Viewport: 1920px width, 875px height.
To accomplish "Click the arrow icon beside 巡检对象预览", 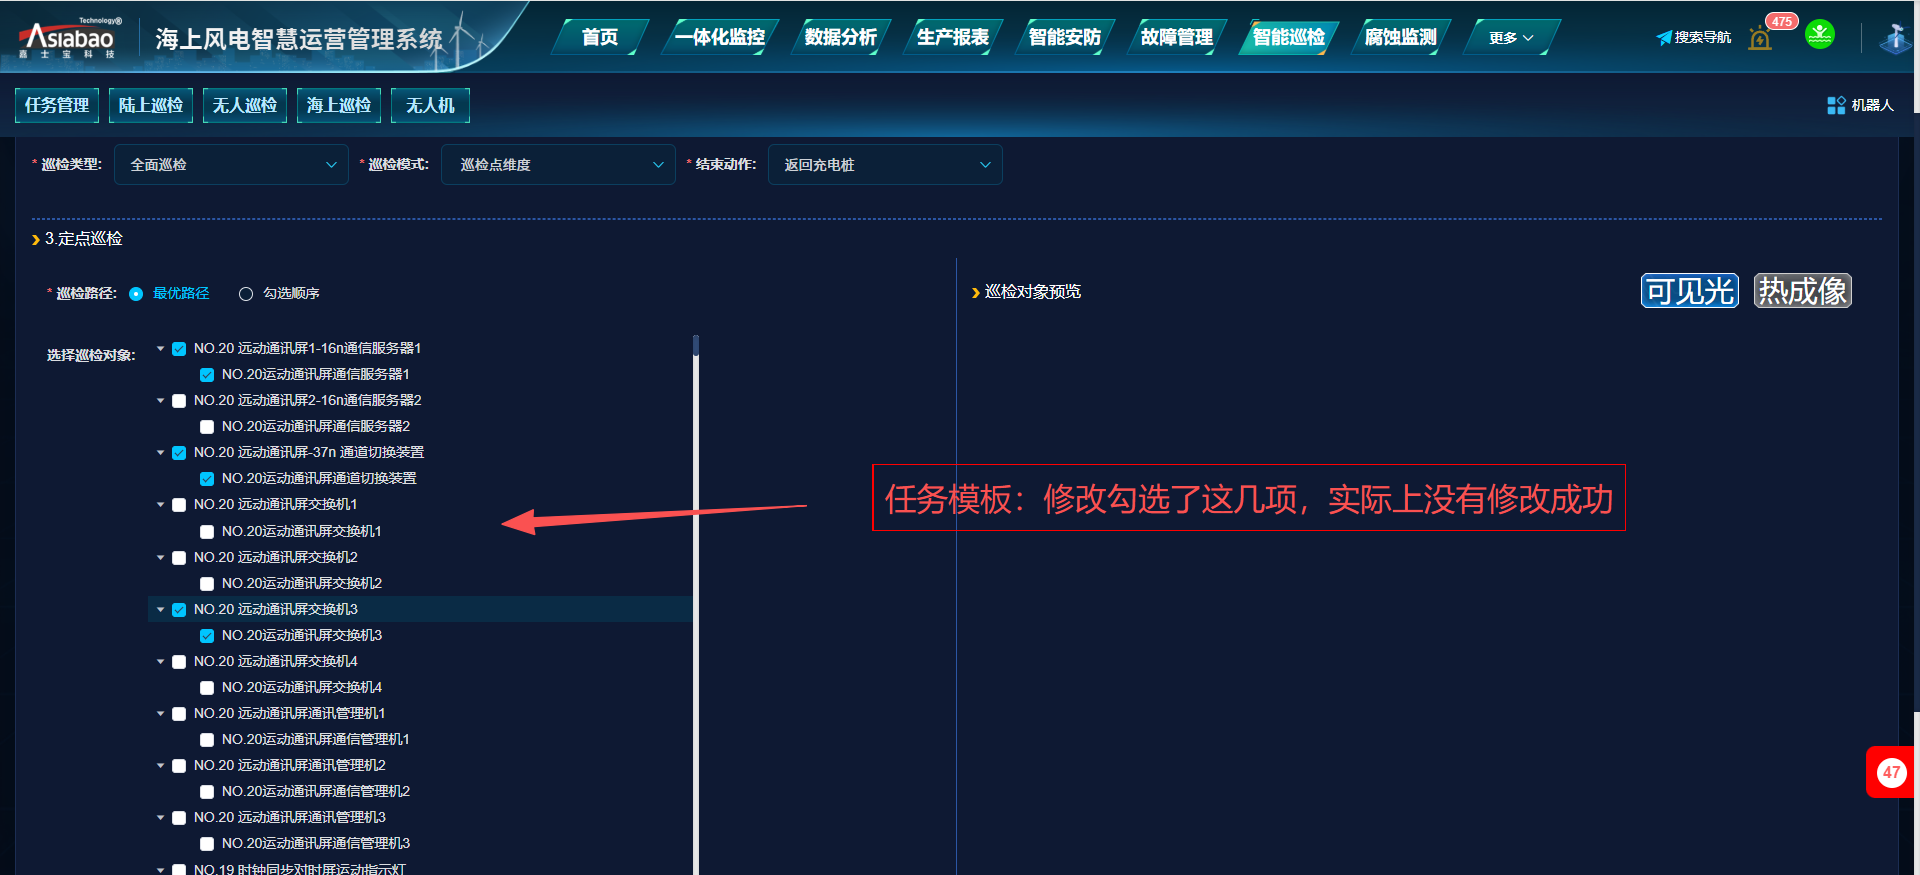I will coord(975,292).
